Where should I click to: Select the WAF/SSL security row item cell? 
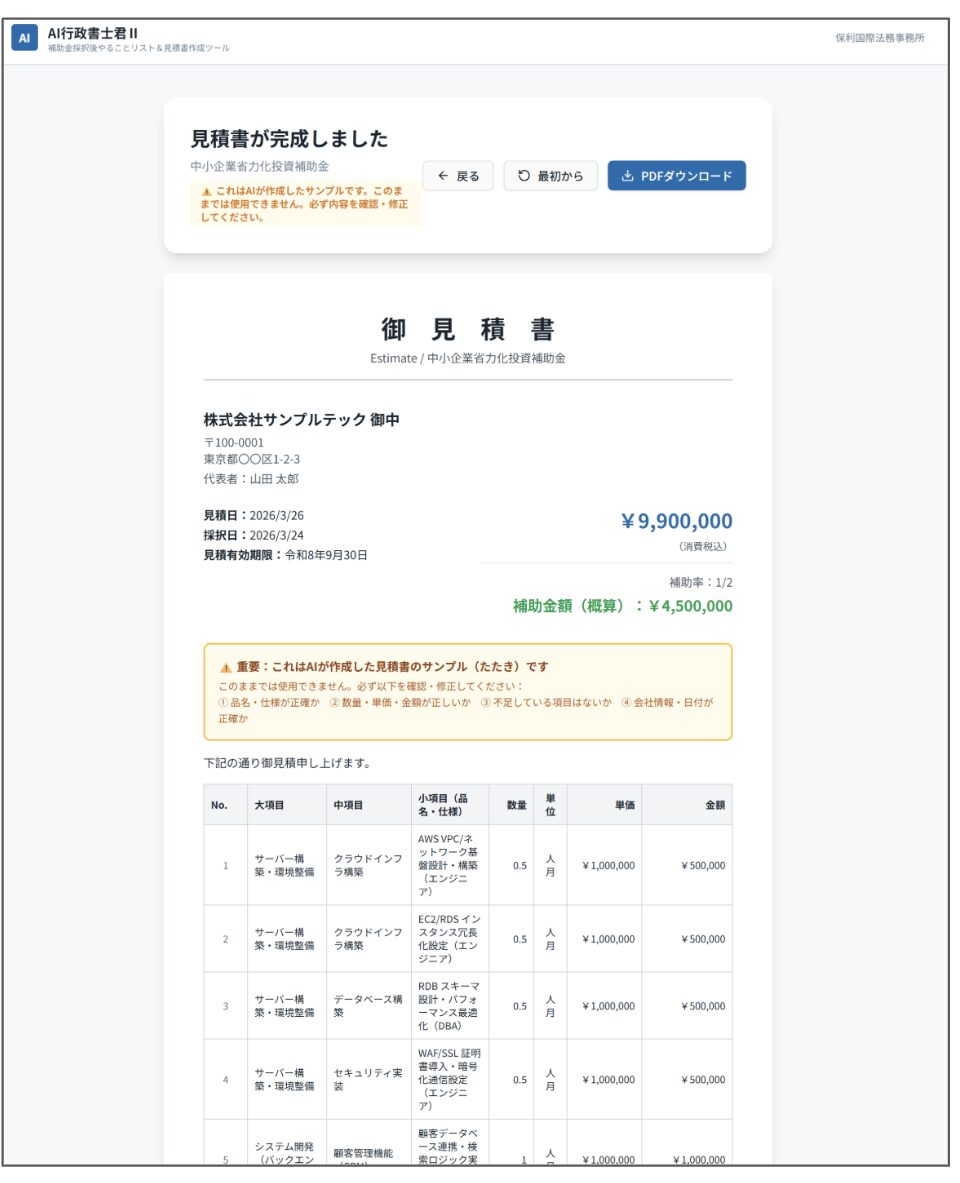pos(449,1080)
